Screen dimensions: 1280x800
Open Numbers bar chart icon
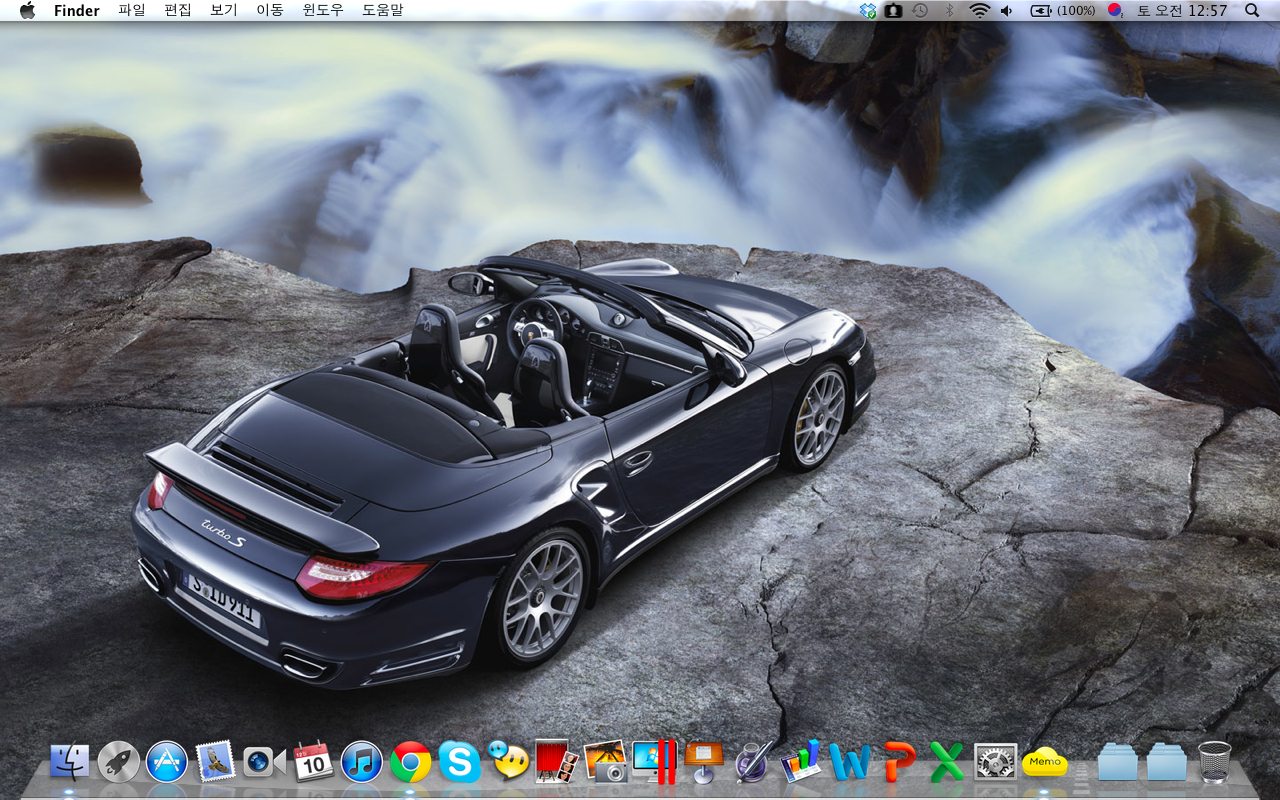coord(800,762)
